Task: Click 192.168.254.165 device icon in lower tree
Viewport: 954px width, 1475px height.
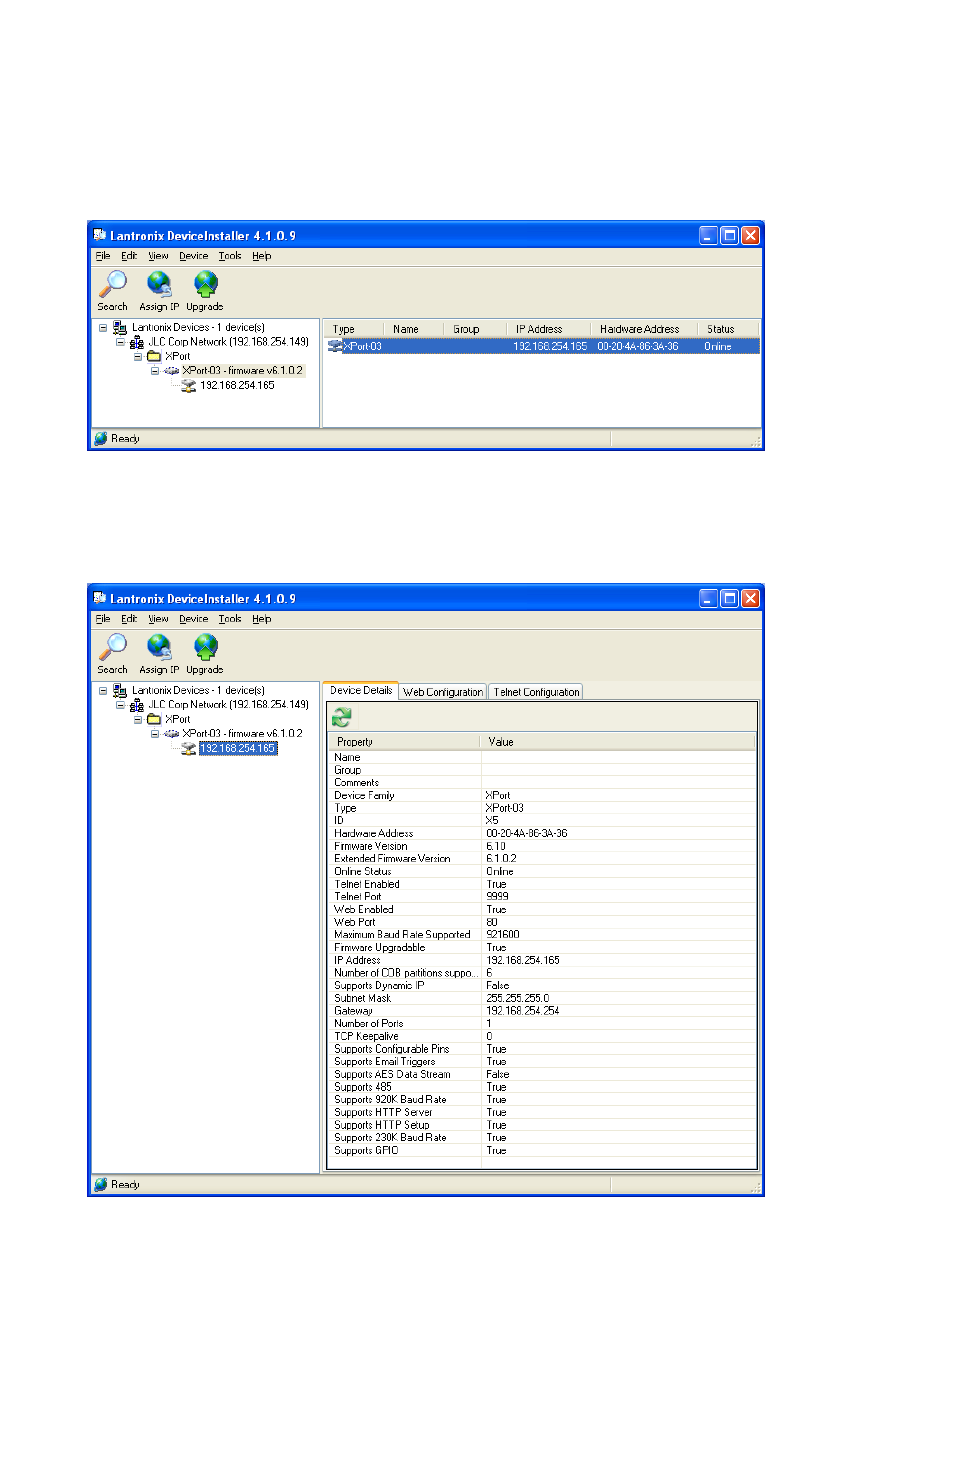Action: pos(188,748)
